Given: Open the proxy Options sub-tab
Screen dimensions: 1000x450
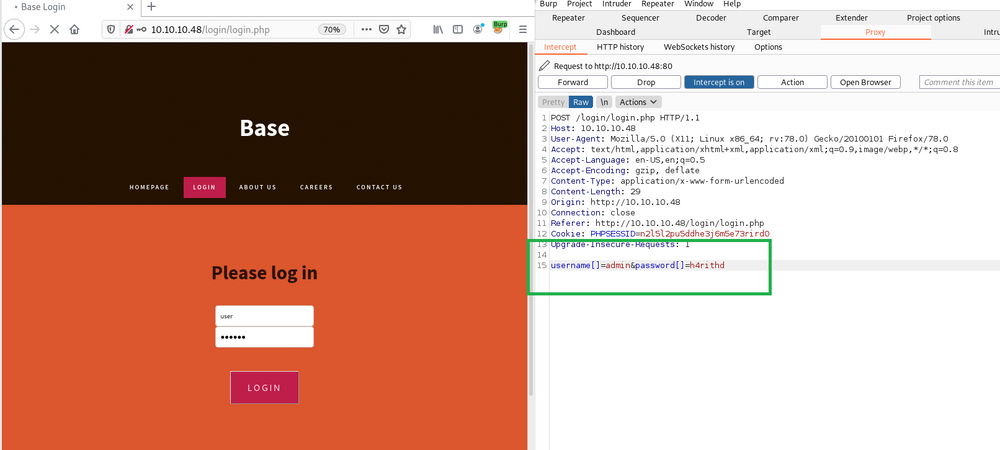Looking at the screenshot, I should tap(768, 47).
